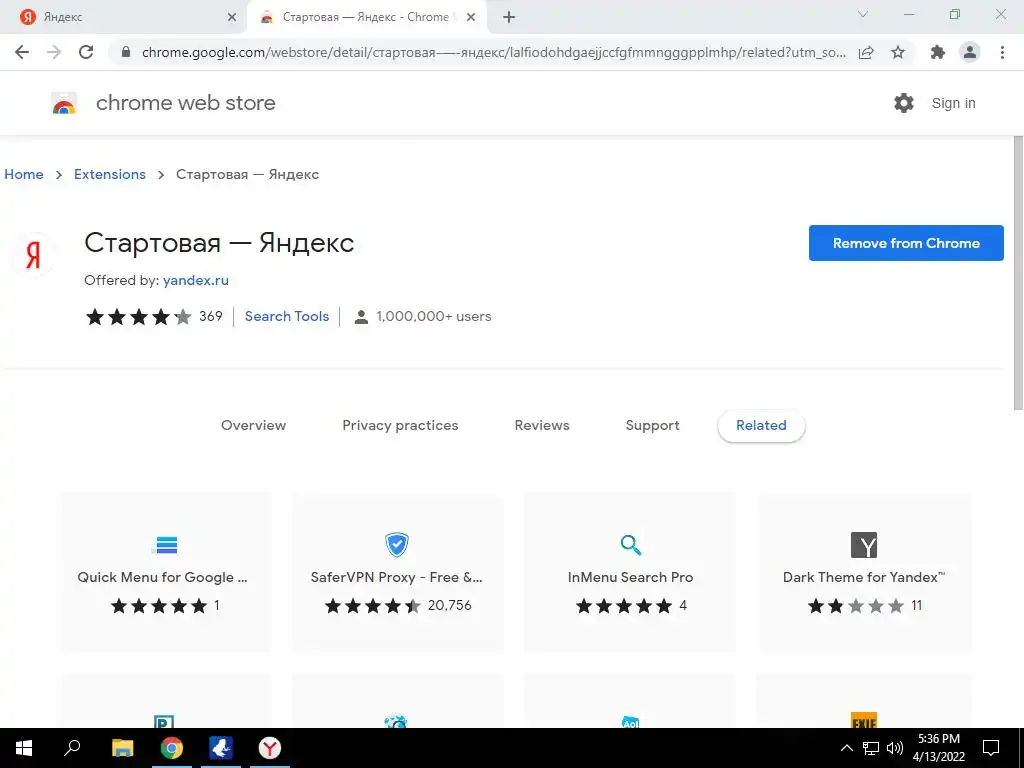1024x768 pixels.
Task: Open the Windows Start menu
Action: pos(24,748)
